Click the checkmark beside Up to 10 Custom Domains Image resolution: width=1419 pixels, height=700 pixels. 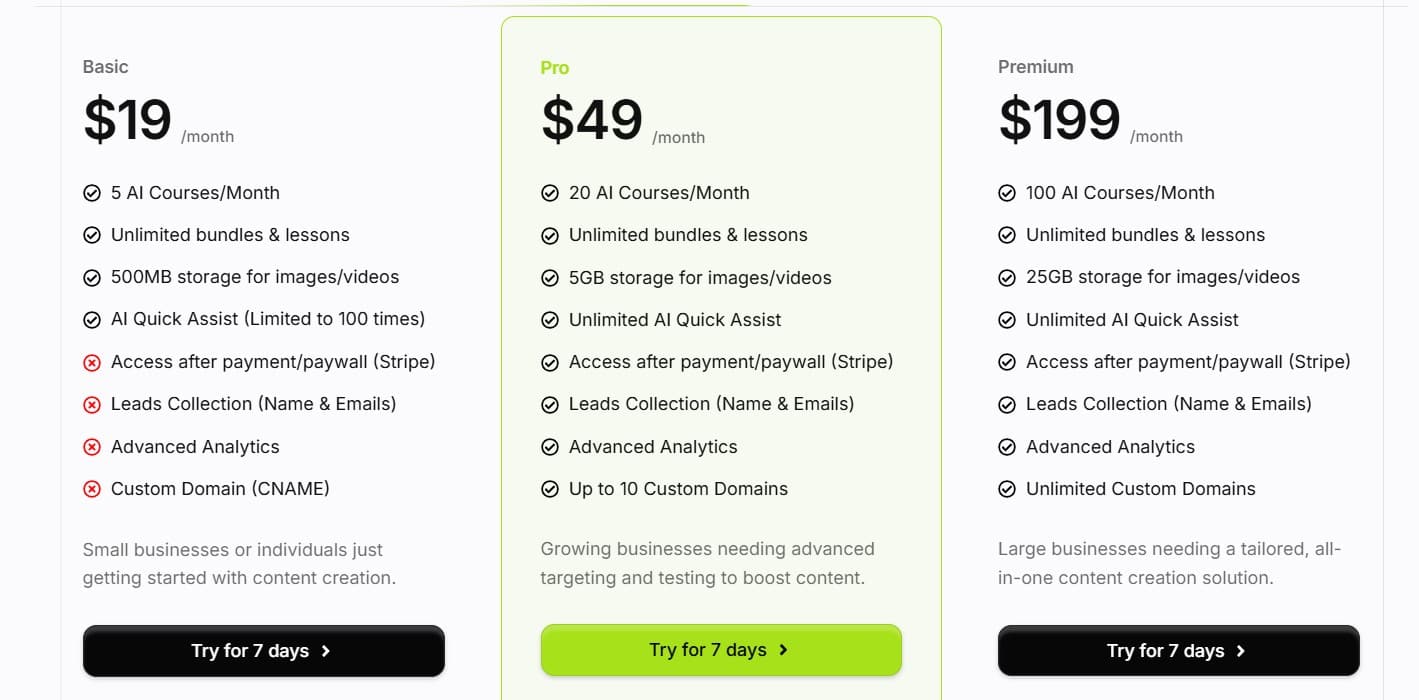point(550,489)
